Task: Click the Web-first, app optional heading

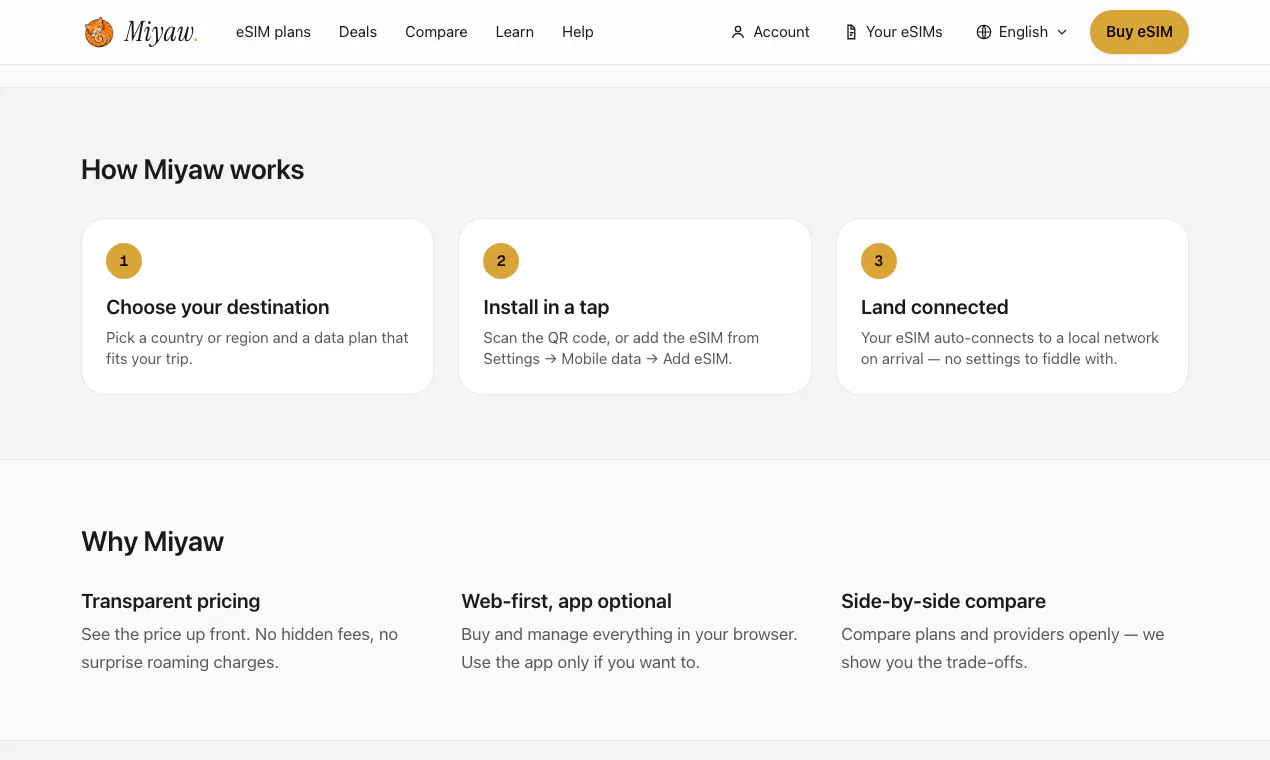Action: pos(566,601)
